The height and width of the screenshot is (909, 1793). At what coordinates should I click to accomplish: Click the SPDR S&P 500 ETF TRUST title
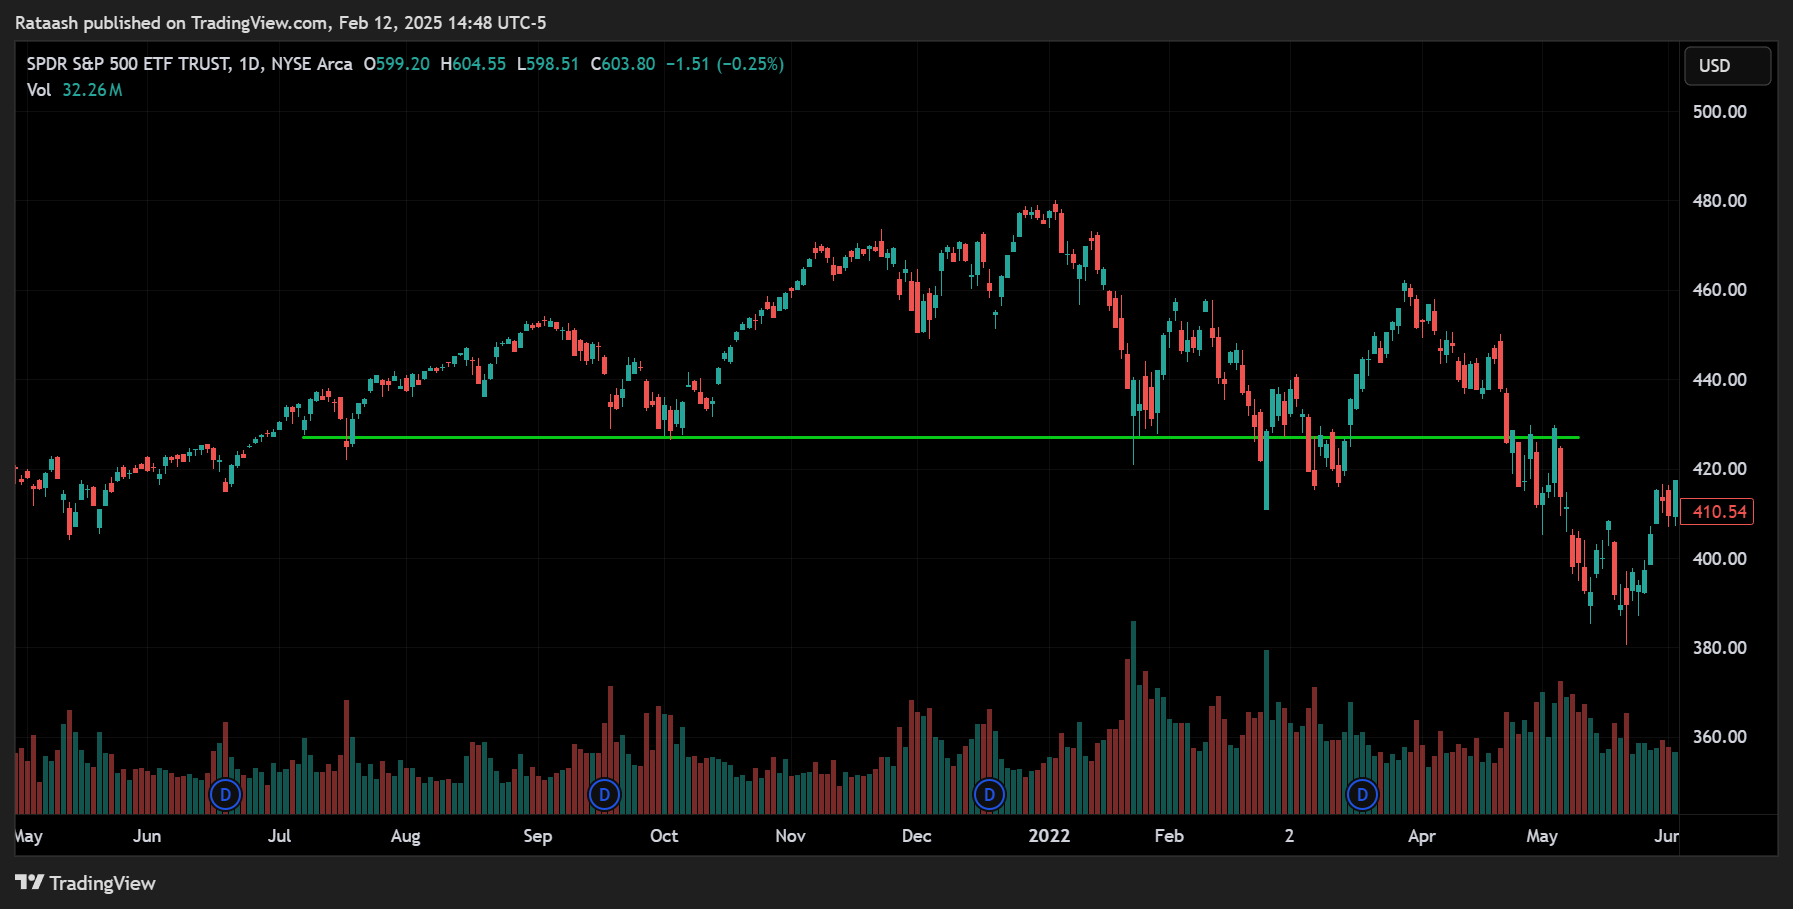click(128, 64)
